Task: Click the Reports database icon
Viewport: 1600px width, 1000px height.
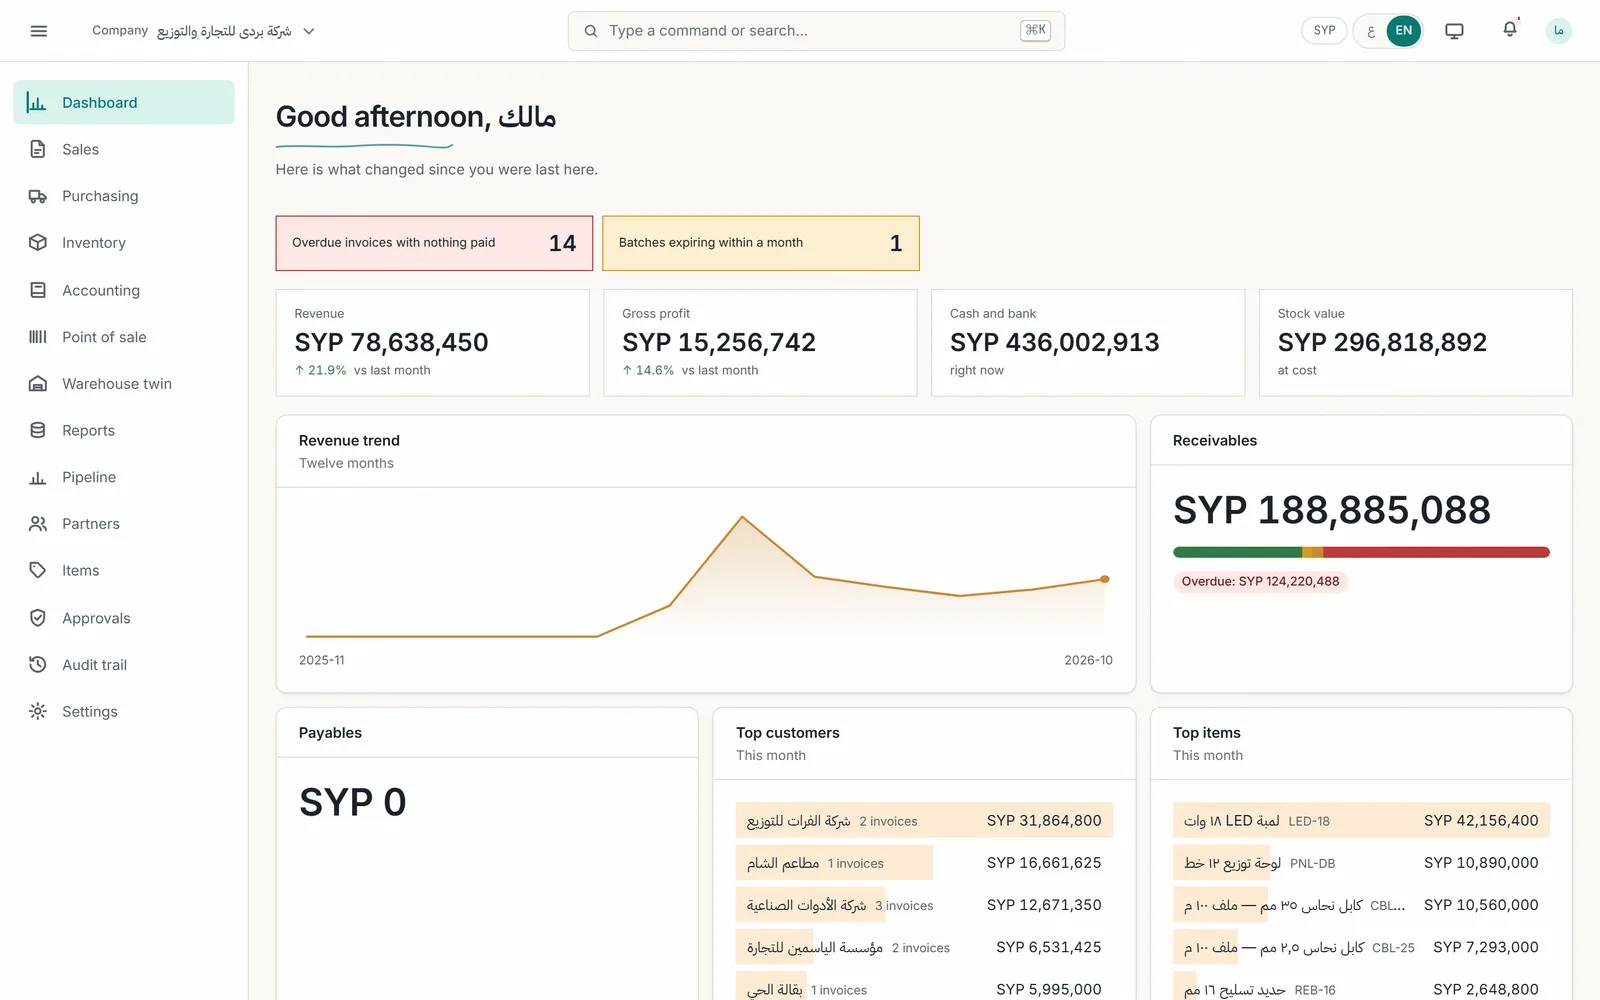Action: [38, 430]
